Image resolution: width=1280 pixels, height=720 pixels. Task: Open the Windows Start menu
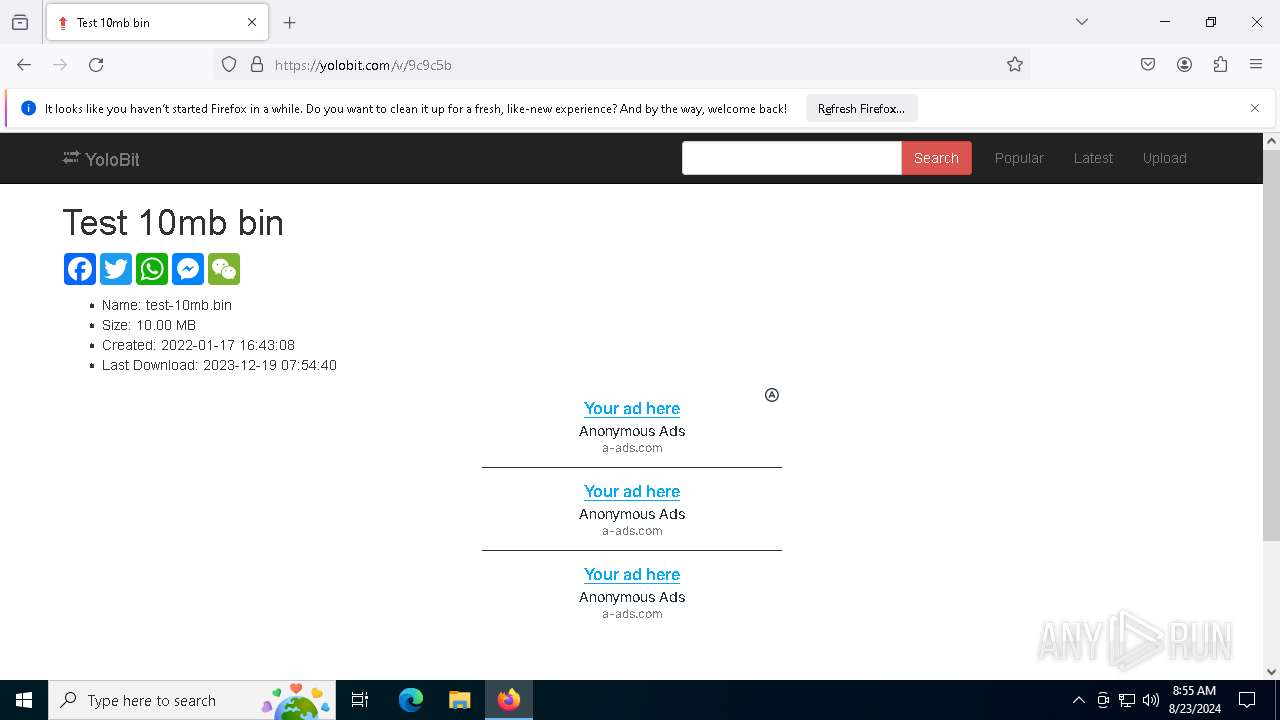coord(24,700)
